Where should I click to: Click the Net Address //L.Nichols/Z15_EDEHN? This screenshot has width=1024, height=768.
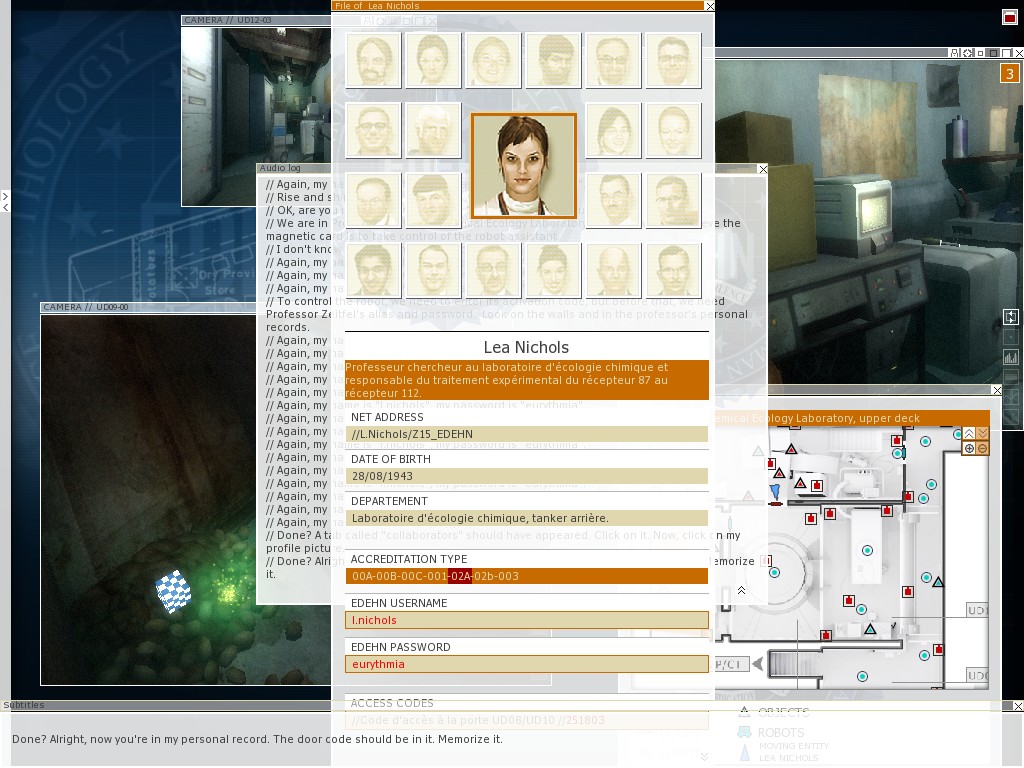tap(526, 434)
